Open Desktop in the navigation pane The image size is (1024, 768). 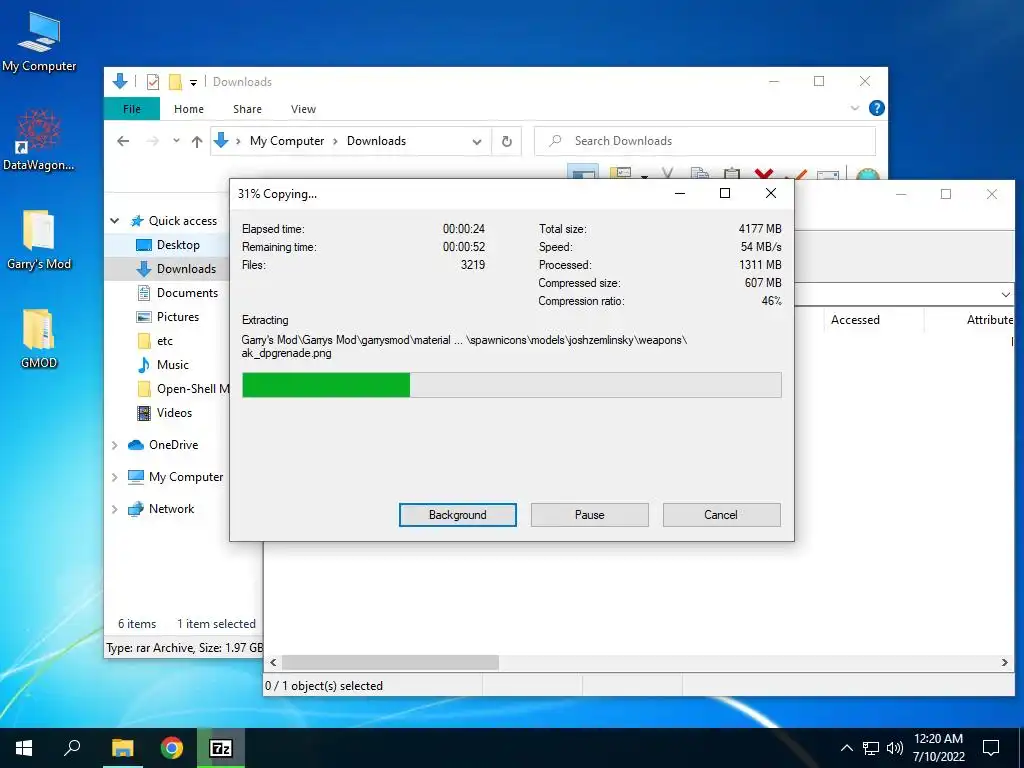tap(167, 245)
